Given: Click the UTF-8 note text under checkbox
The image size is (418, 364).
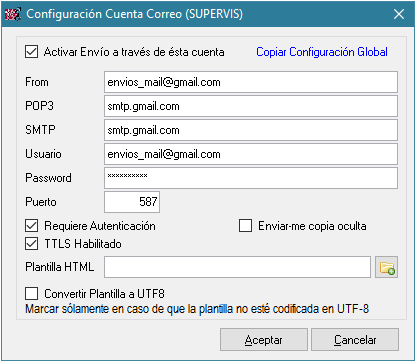Looking at the screenshot, I should pyautogui.click(x=197, y=309).
